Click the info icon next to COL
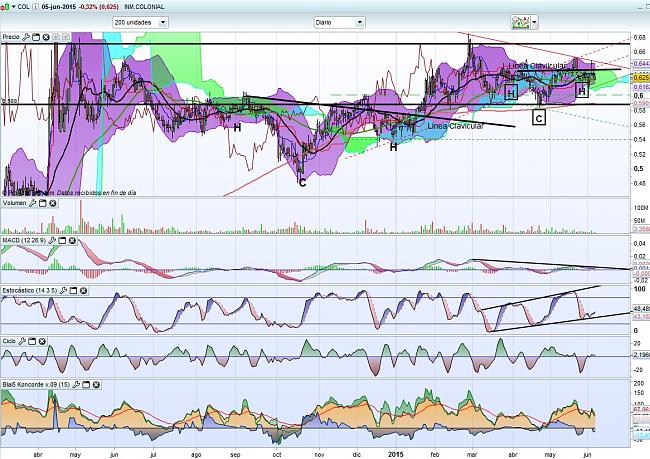The height and width of the screenshot is (459, 650). (x=36, y=7)
